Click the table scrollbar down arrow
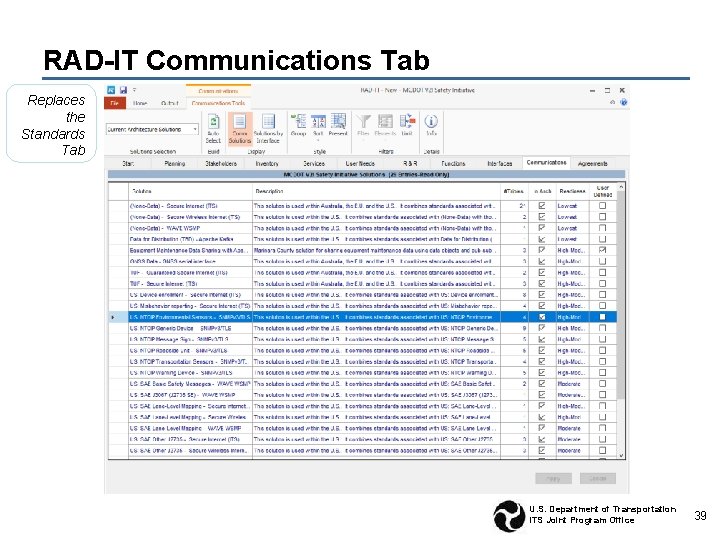Viewport: 720px width, 540px height. [621, 456]
